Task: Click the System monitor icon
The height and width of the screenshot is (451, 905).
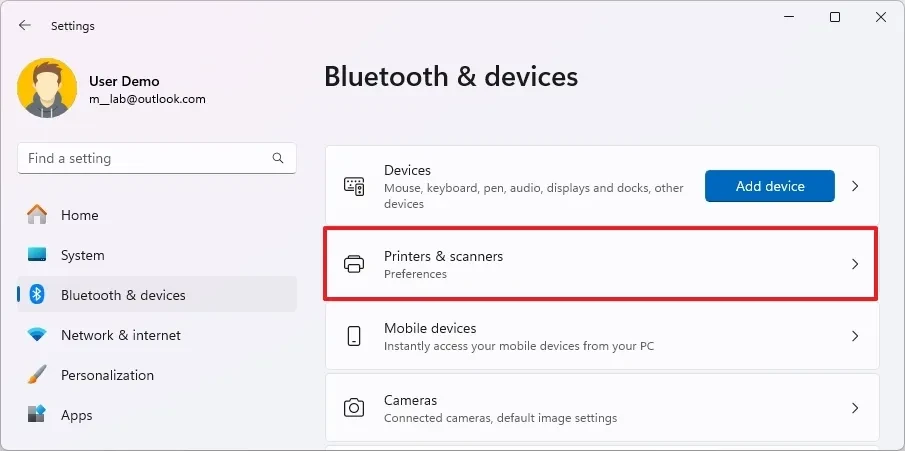Action: pos(37,255)
